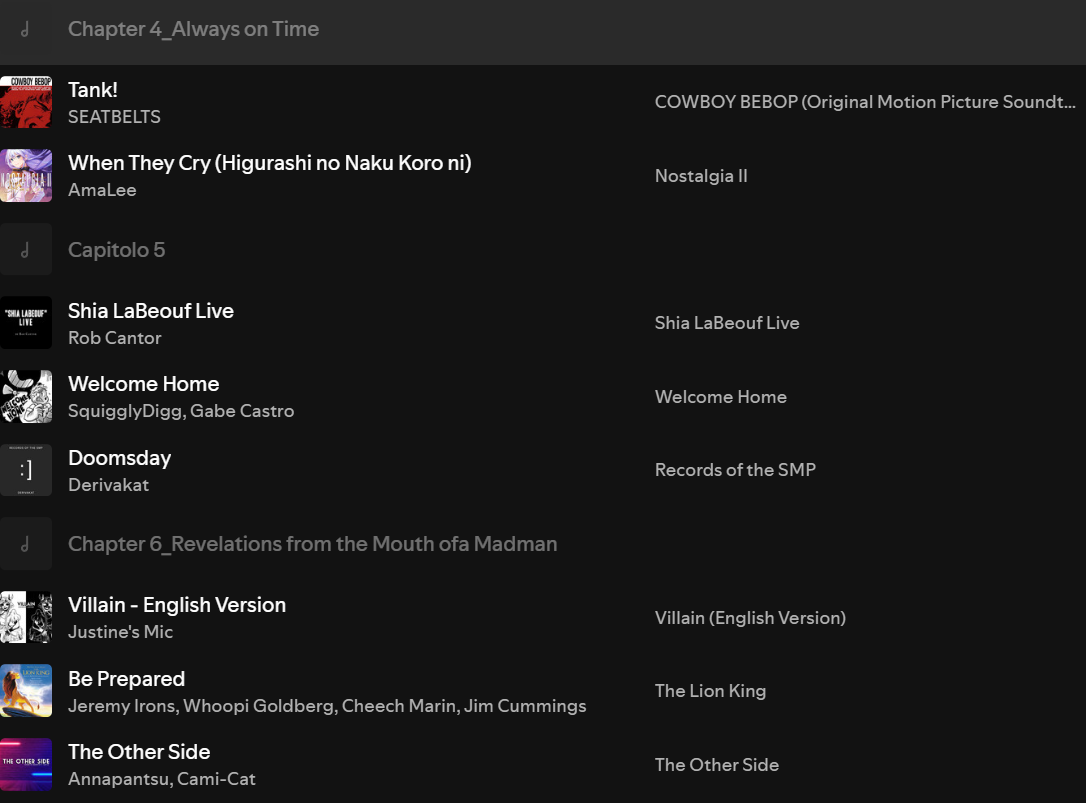Click the Villain English Version cover art
The height and width of the screenshot is (803, 1086).
(26, 618)
